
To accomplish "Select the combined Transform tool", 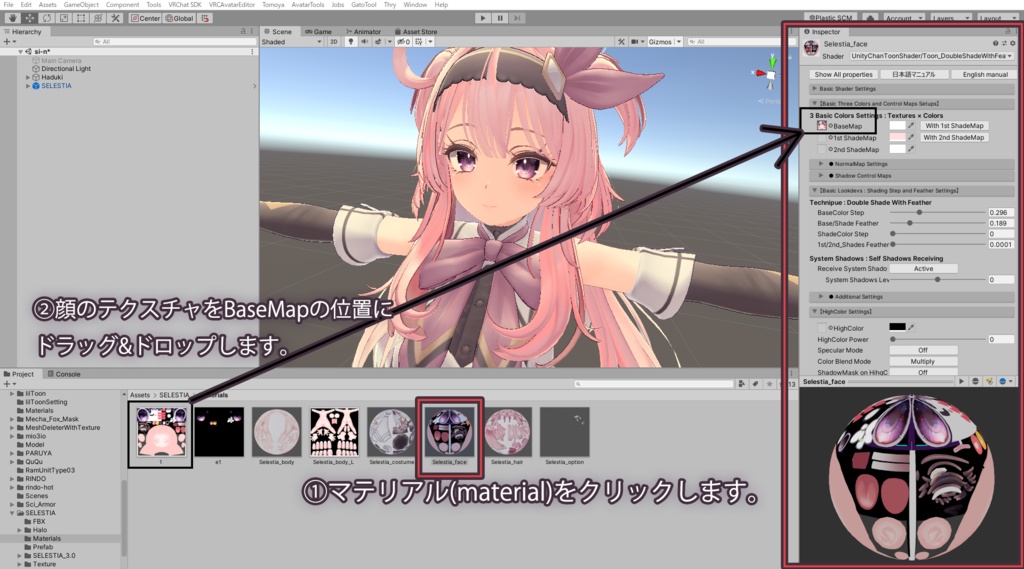I will (x=98, y=18).
